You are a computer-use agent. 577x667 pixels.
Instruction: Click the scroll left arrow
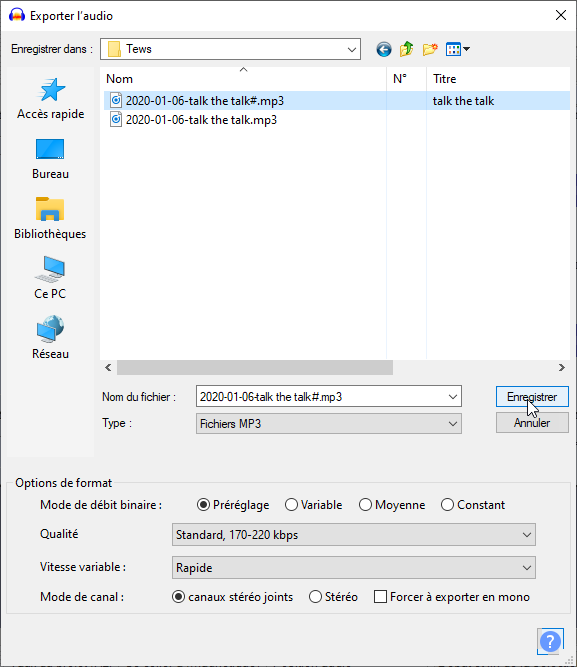(108, 368)
